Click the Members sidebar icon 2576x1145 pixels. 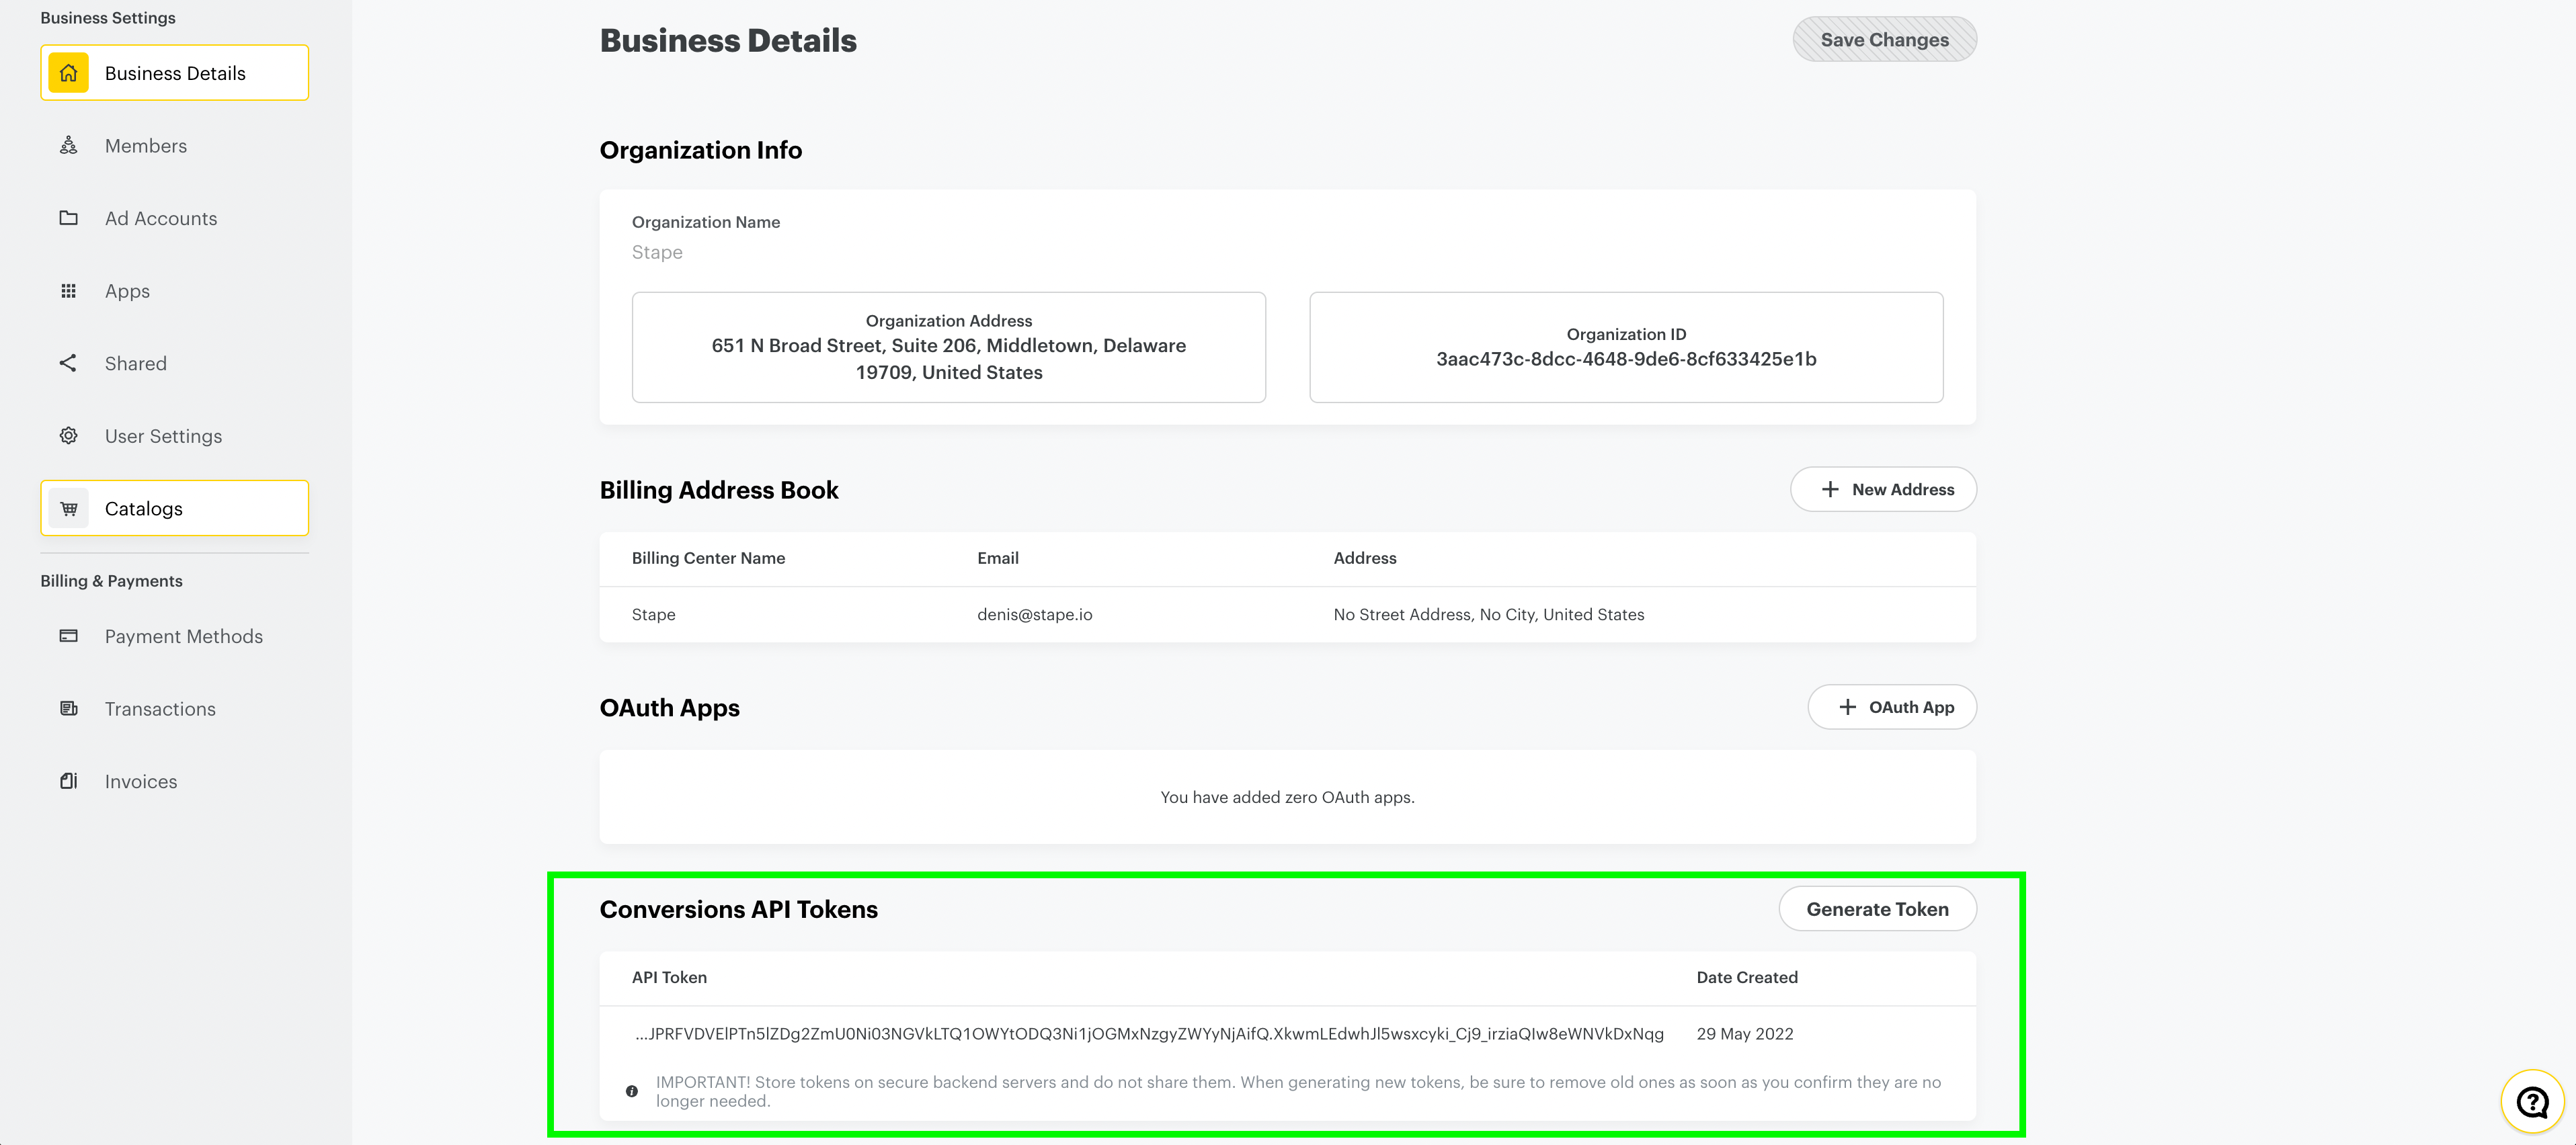67,144
